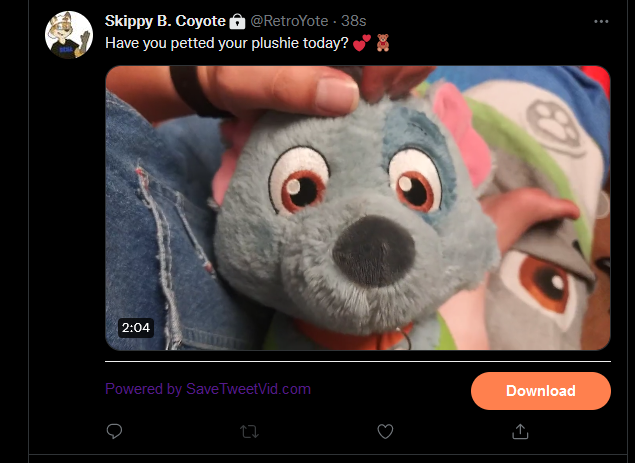Open Skippy B. Coyote's profile avatar
Screen dimensions: 635x463
69,35
